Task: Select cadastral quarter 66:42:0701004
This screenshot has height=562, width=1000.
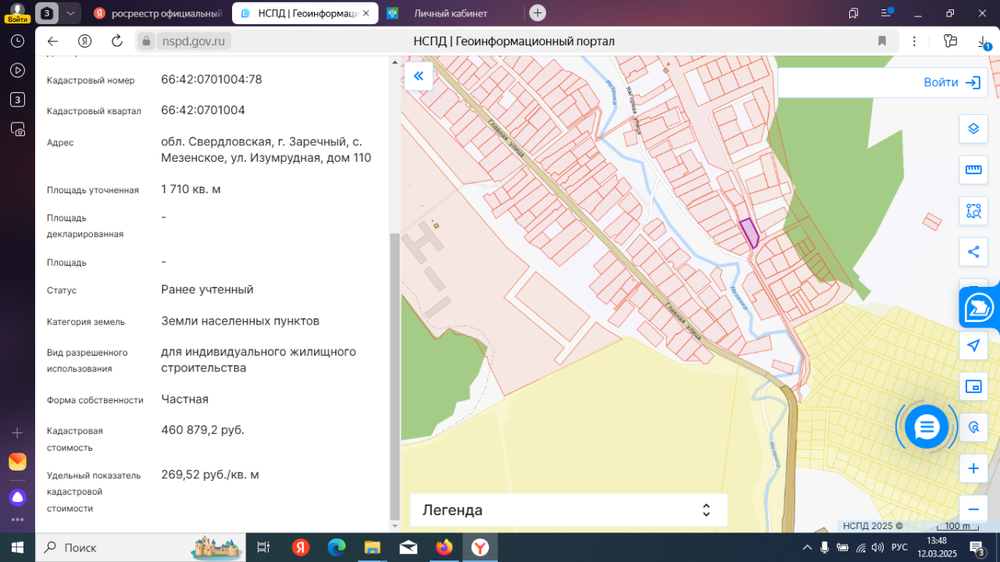Action: (203, 110)
